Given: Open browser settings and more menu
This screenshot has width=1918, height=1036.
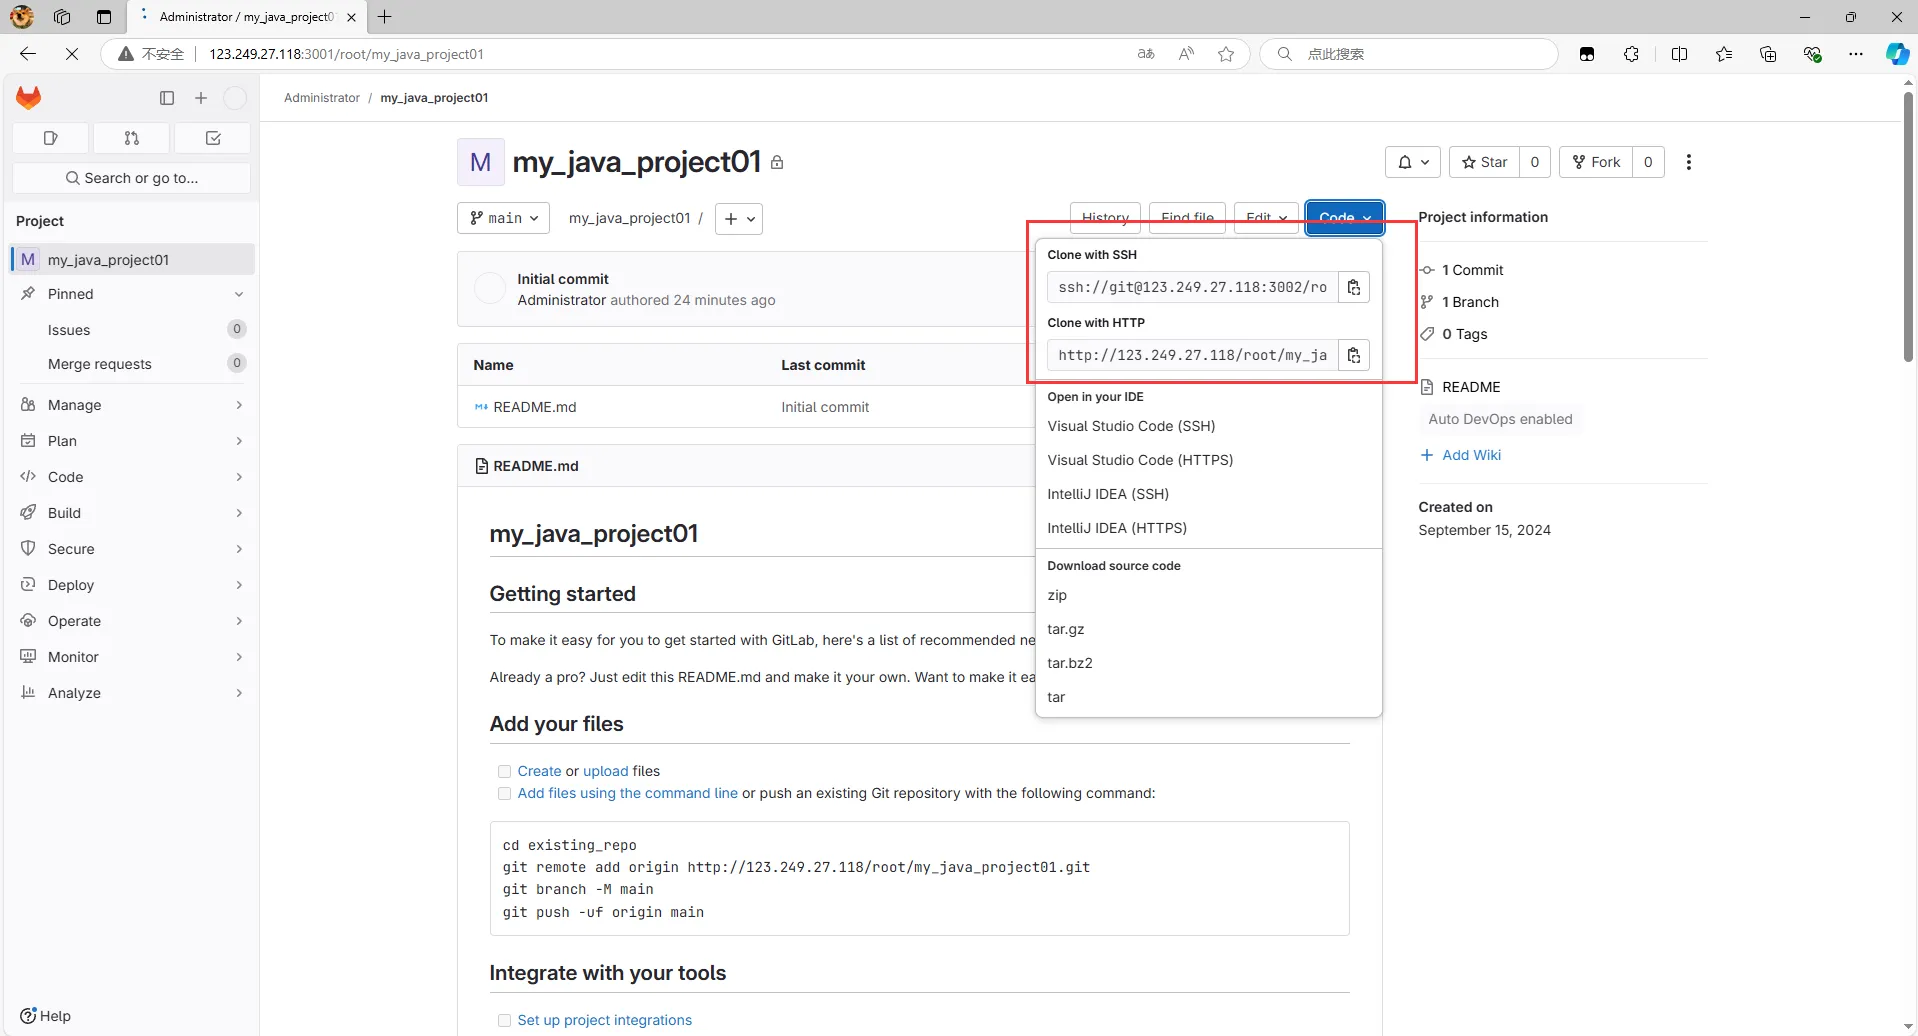Looking at the screenshot, I should coord(1856,54).
